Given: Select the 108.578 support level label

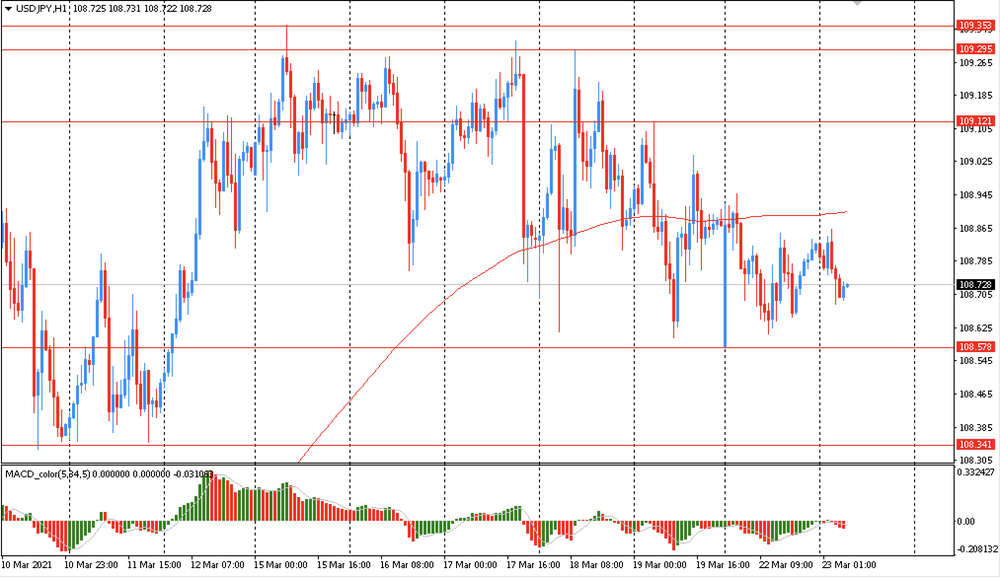Looking at the screenshot, I should [975, 347].
